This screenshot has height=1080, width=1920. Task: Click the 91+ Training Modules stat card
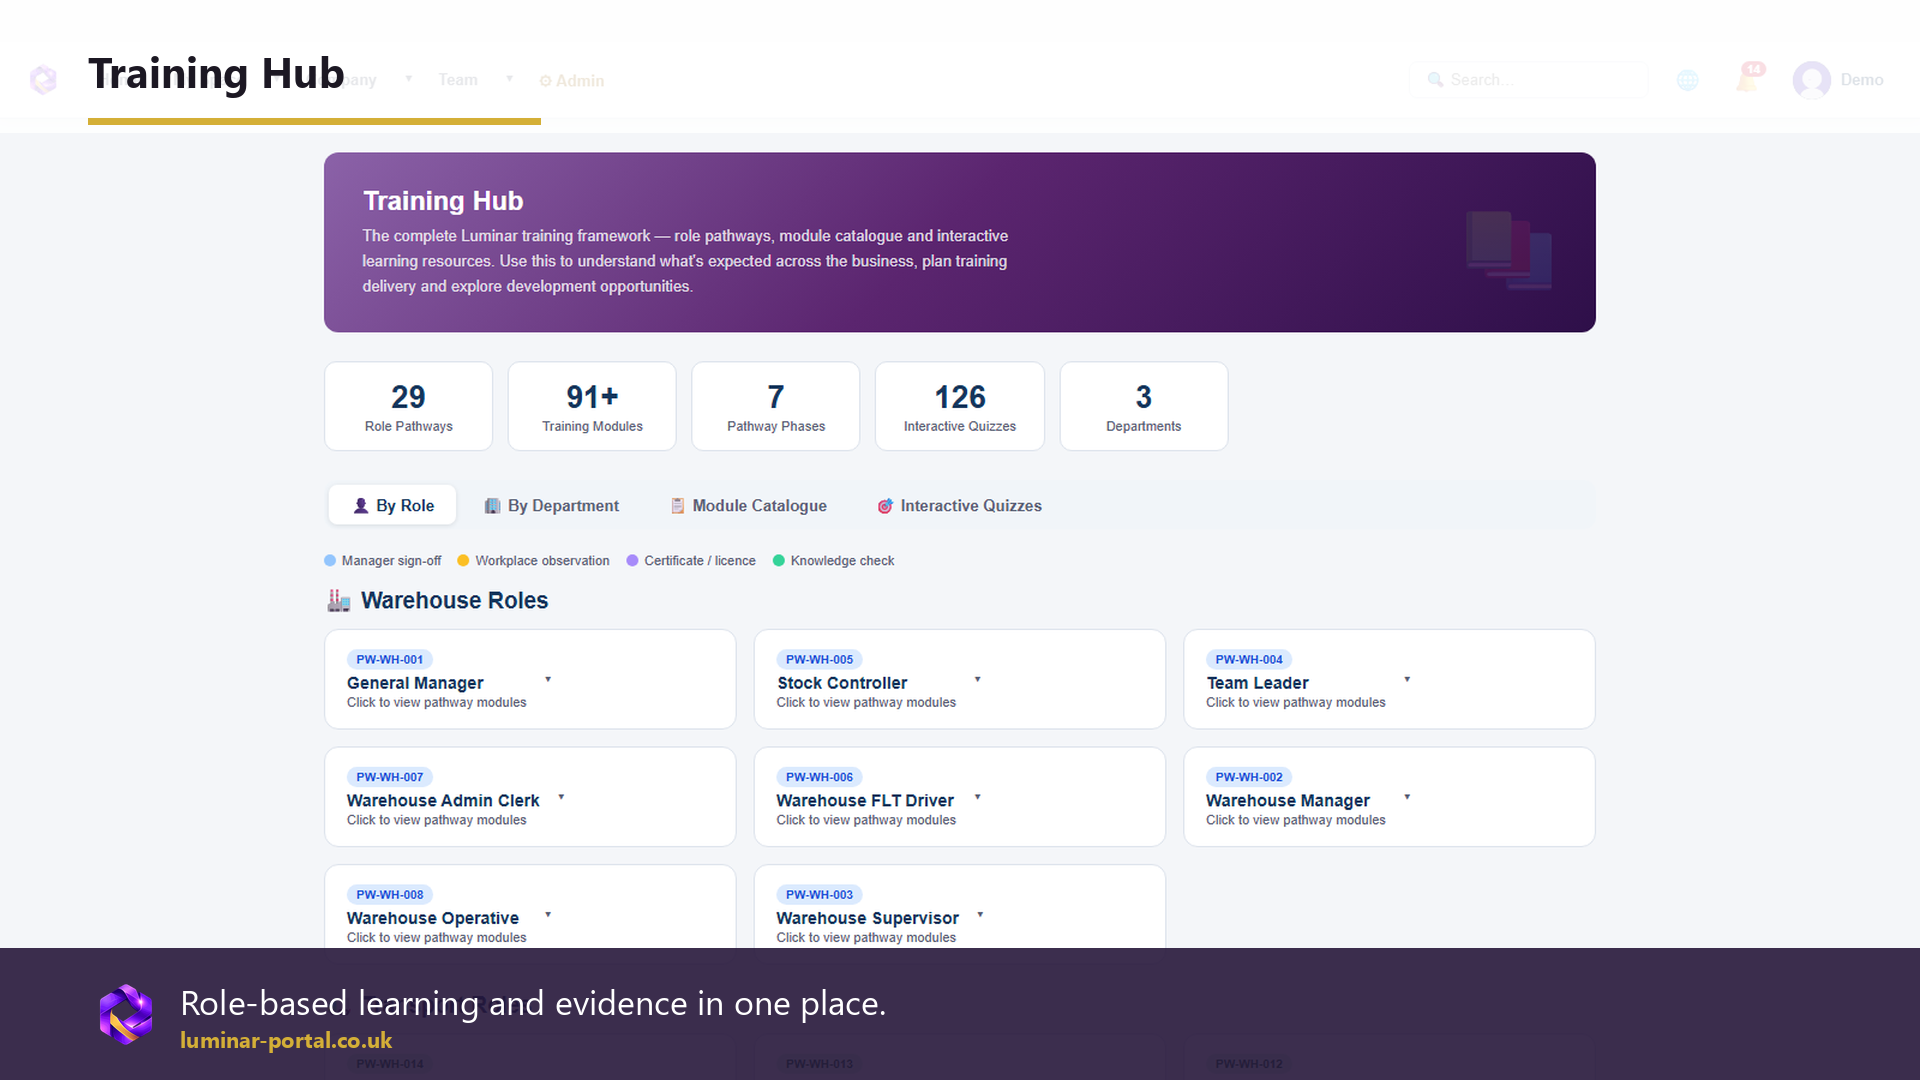pyautogui.click(x=592, y=406)
